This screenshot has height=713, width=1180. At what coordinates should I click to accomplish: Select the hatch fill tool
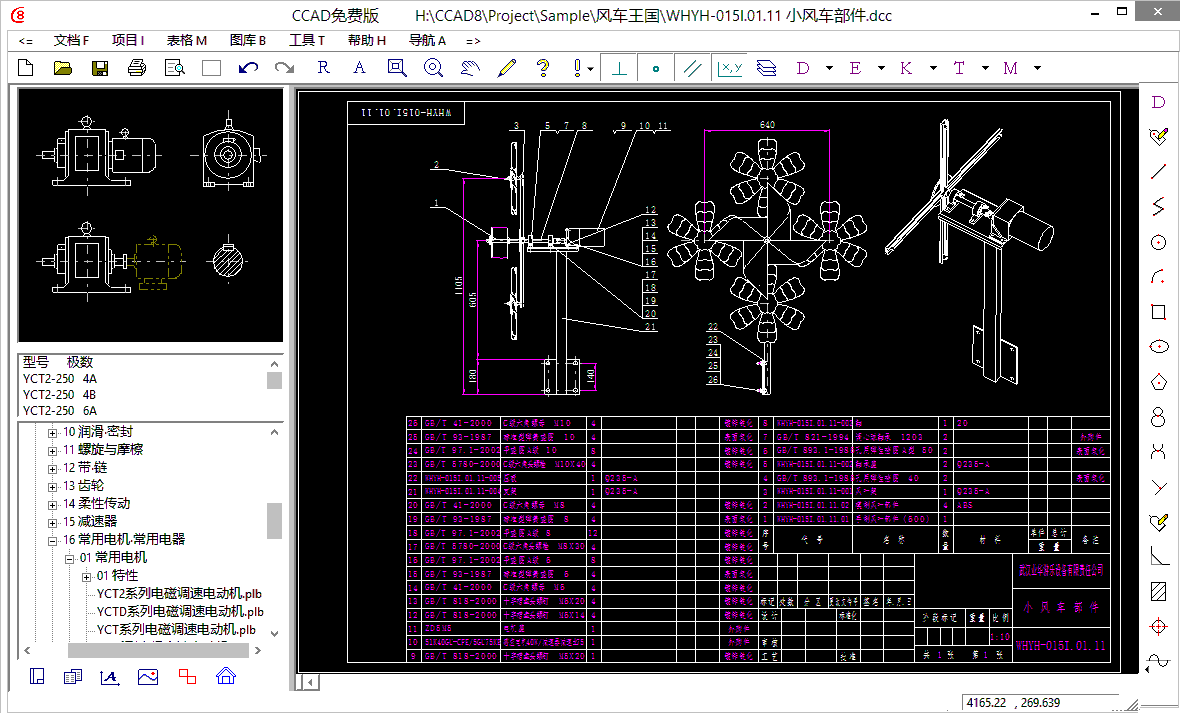coord(1159,591)
